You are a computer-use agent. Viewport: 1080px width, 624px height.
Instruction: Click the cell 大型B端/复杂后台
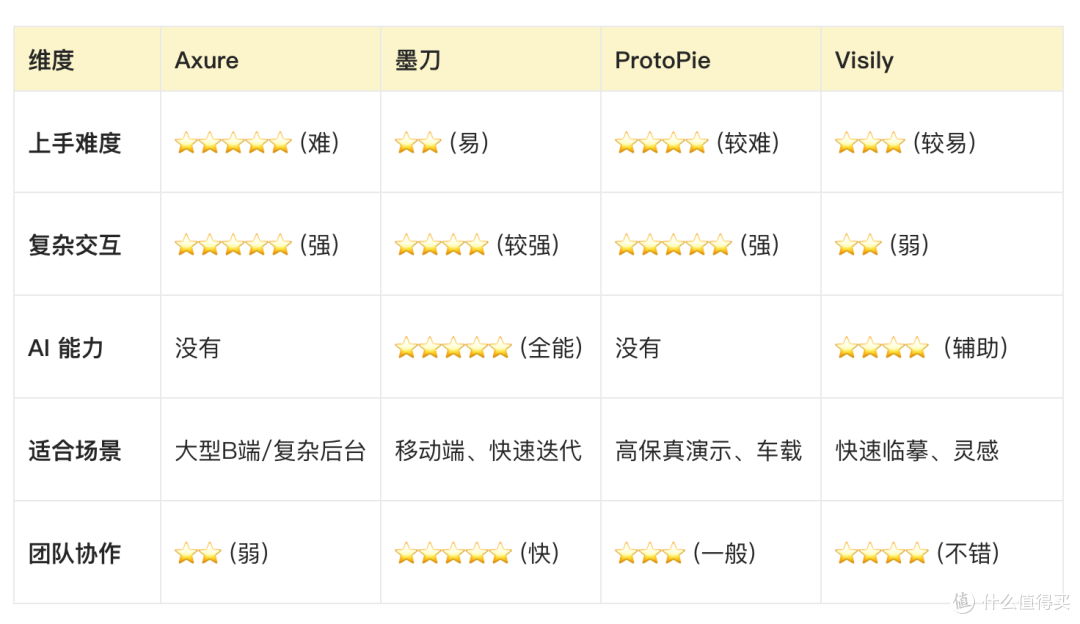point(270,451)
